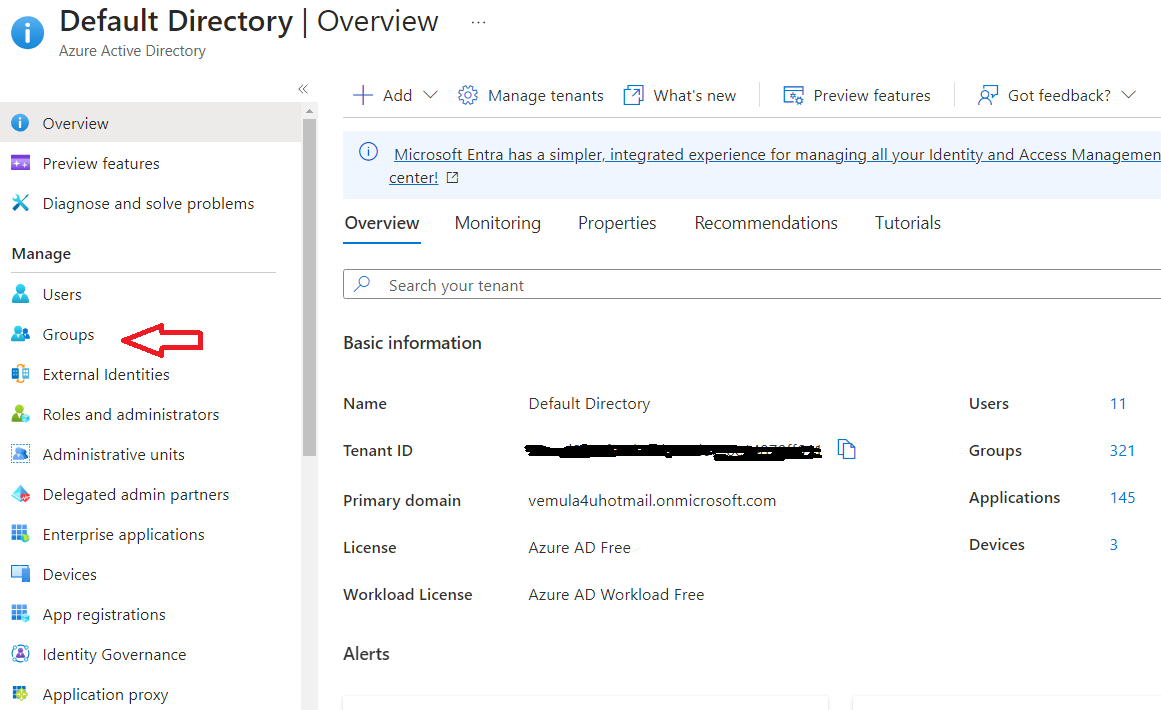Click the Diagnose and solve problems wrench icon

coord(21,203)
